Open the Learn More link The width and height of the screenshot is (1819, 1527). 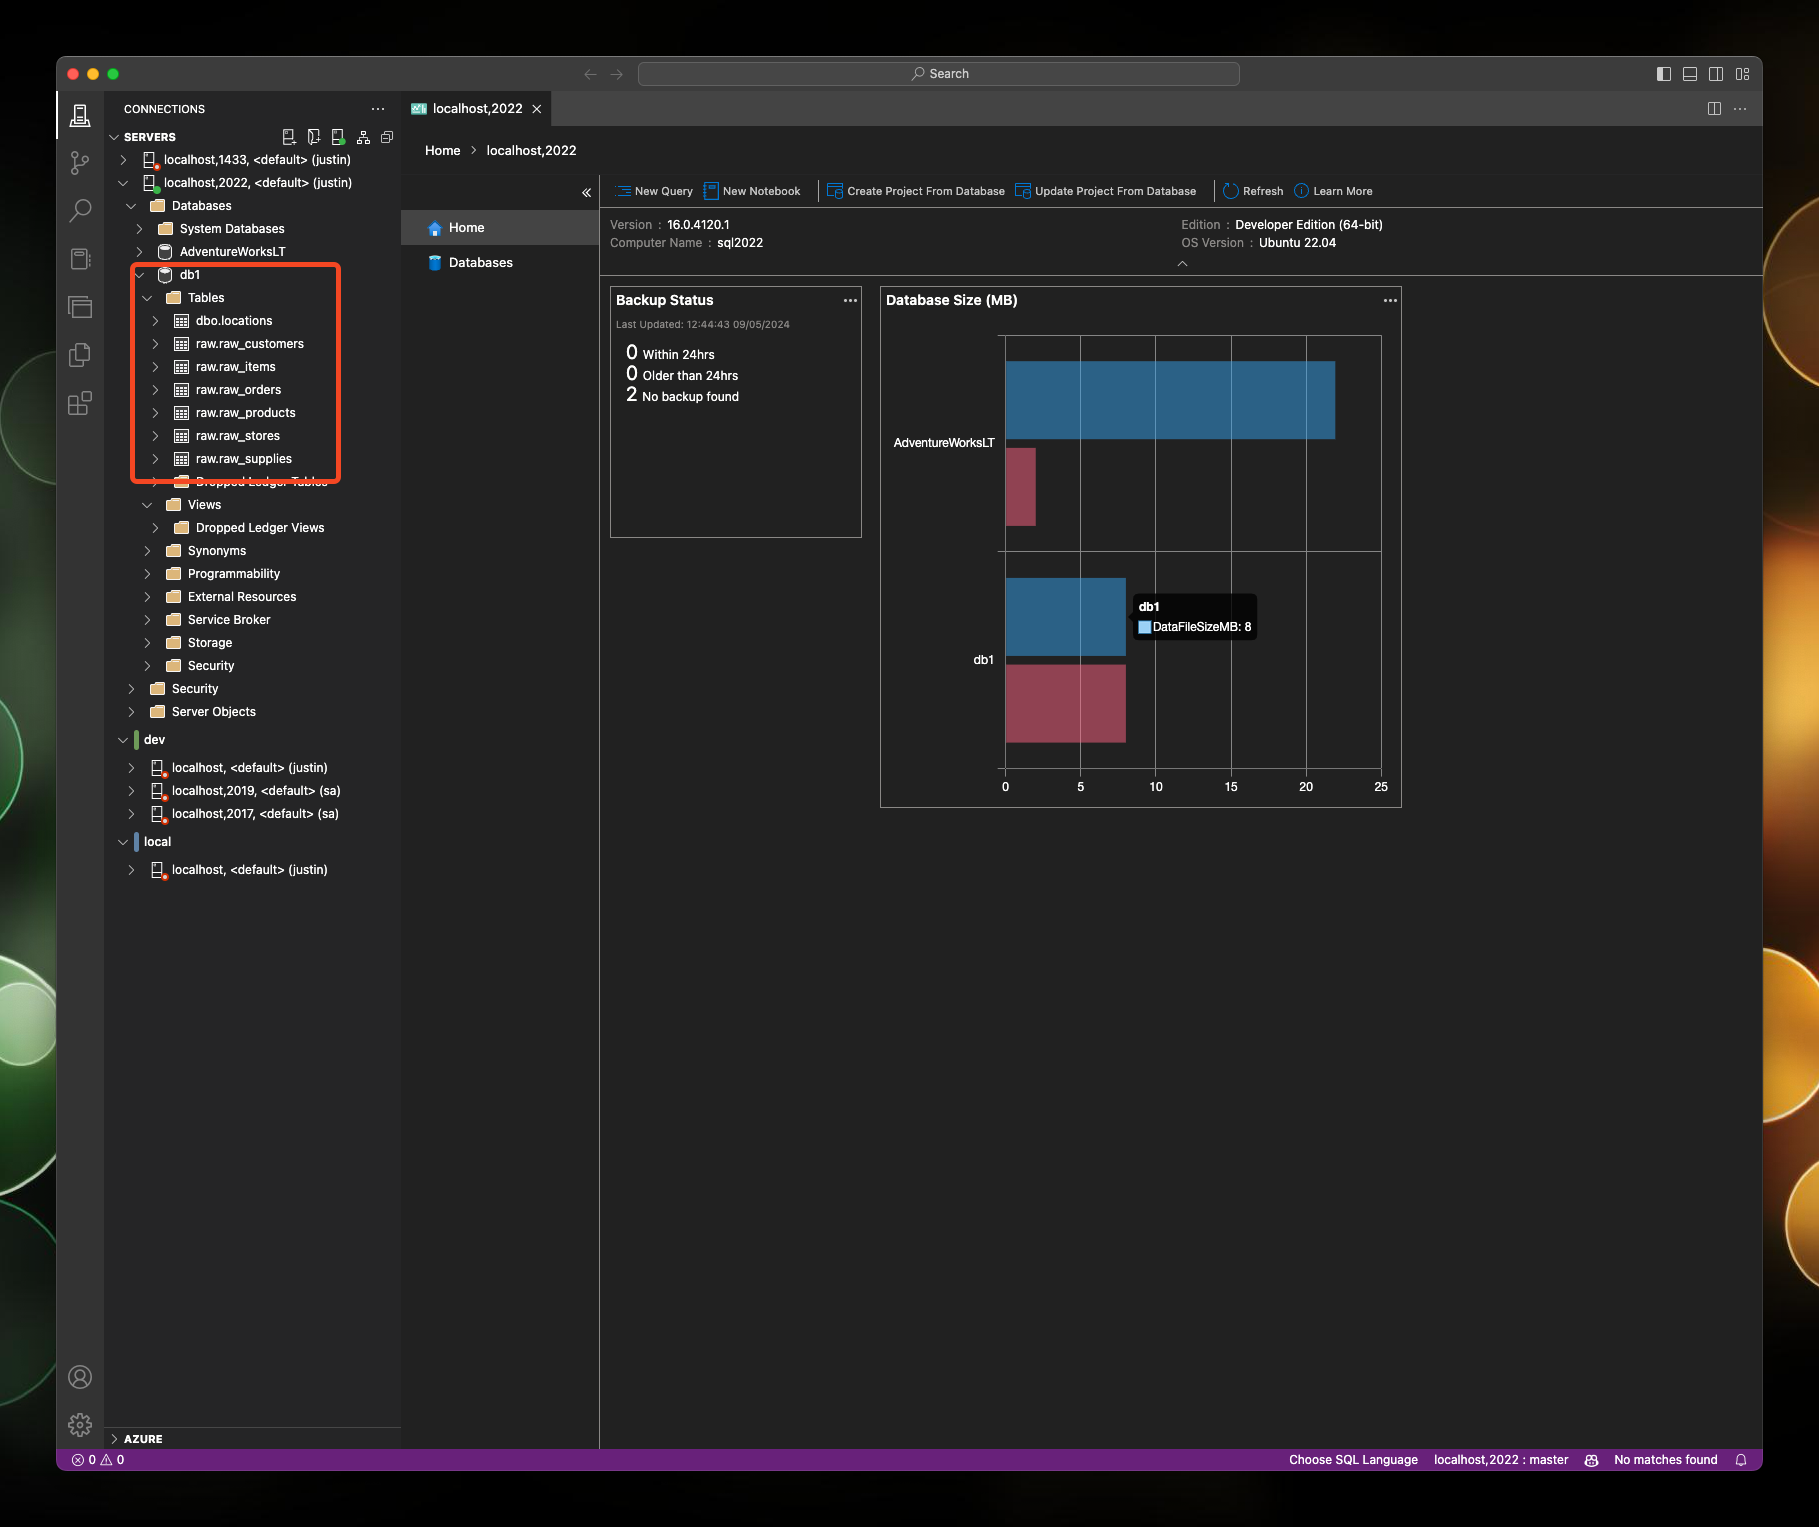(1333, 191)
